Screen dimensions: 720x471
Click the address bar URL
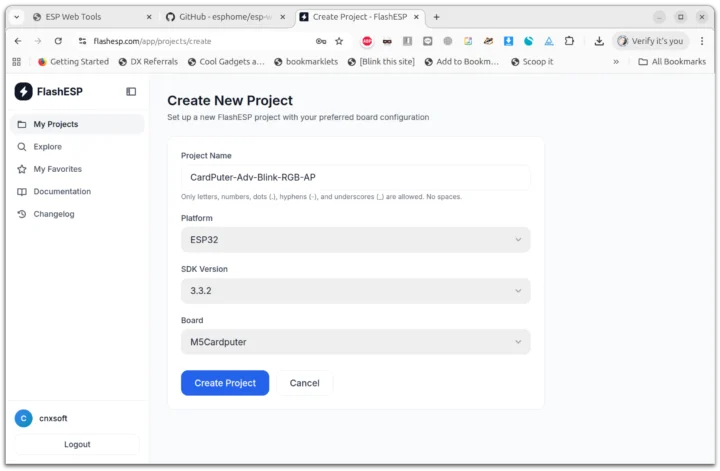152,41
